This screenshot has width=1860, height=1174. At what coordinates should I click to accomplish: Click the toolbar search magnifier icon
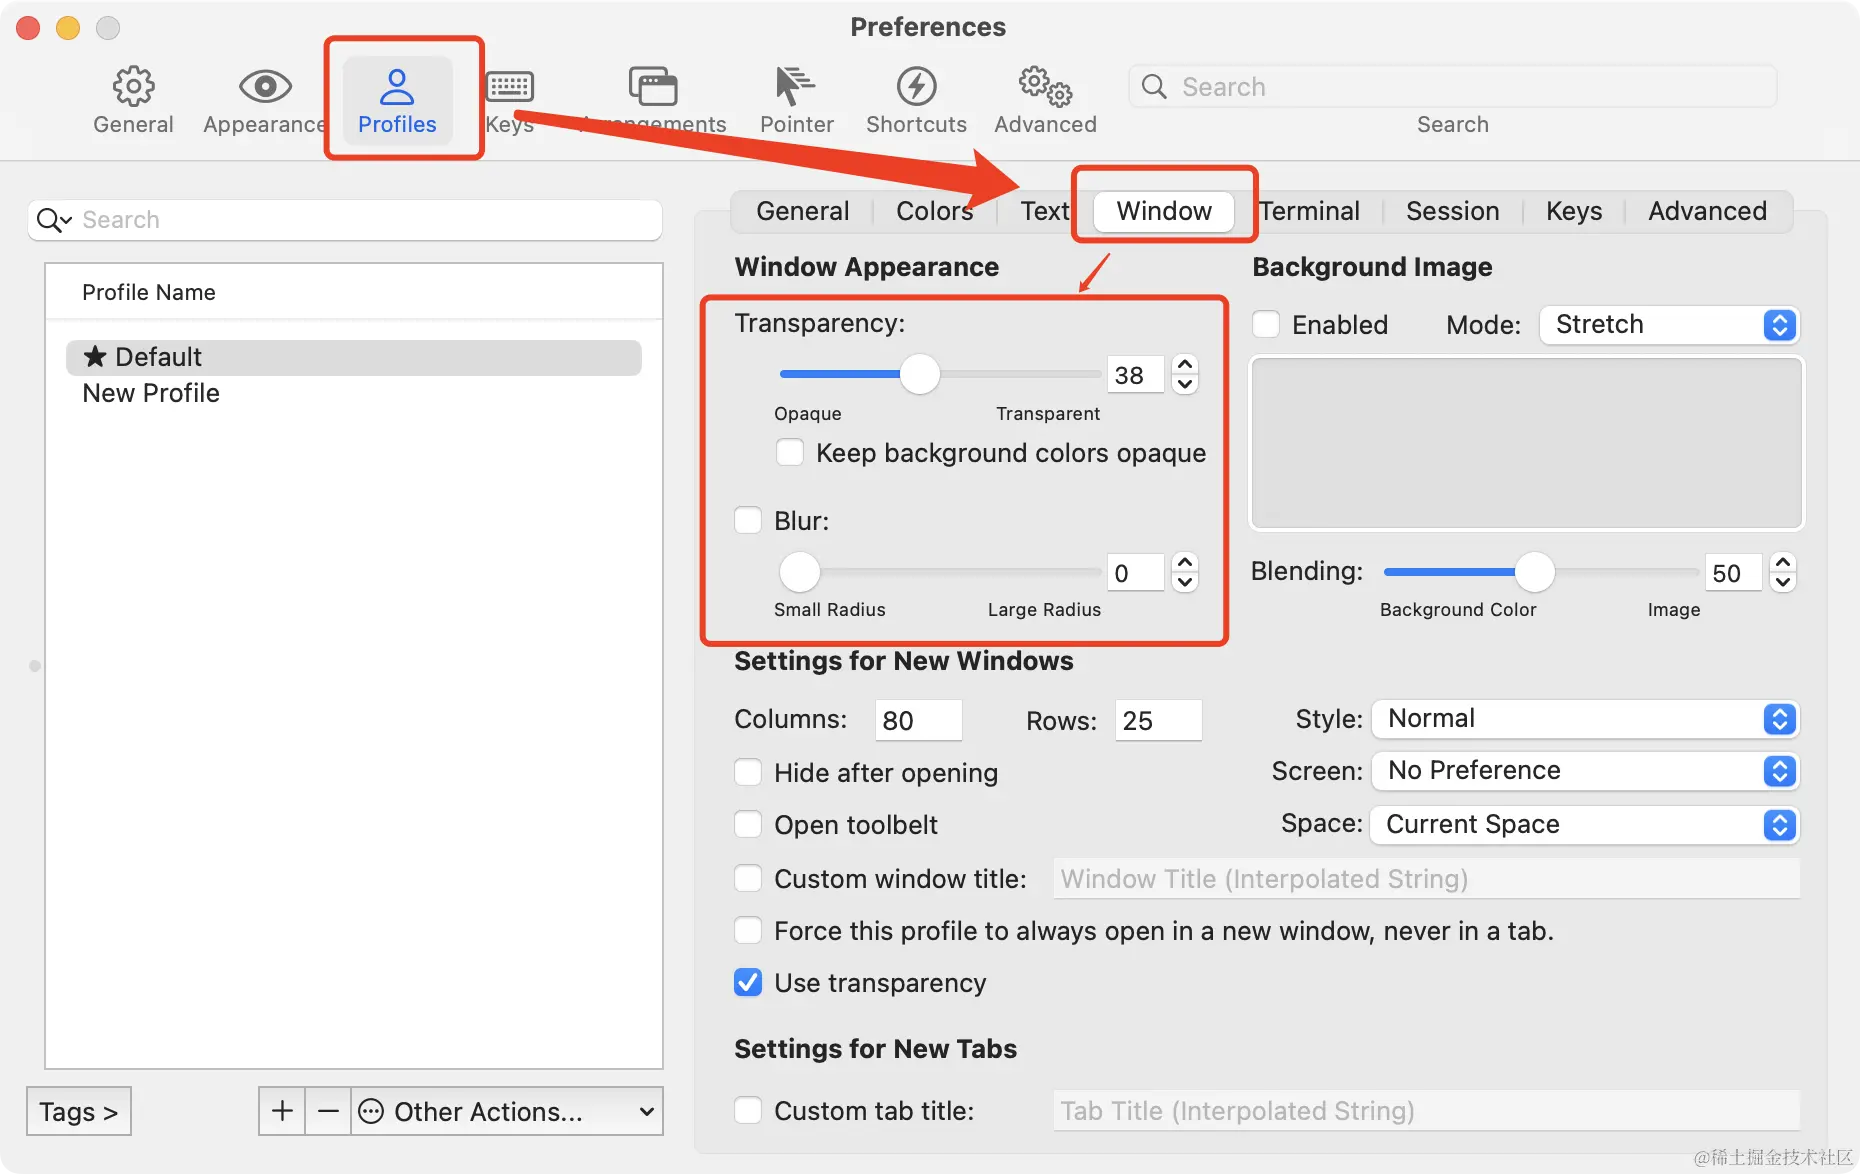[x=1154, y=87]
